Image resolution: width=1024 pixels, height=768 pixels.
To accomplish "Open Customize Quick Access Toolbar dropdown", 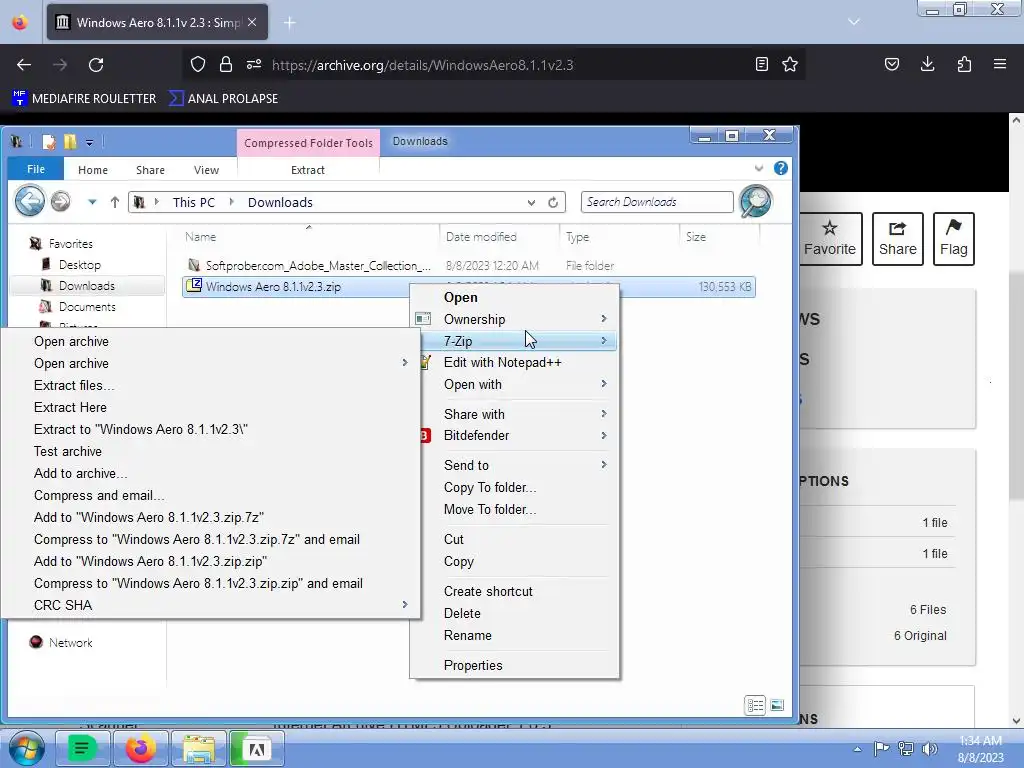I will pyautogui.click(x=89, y=142).
